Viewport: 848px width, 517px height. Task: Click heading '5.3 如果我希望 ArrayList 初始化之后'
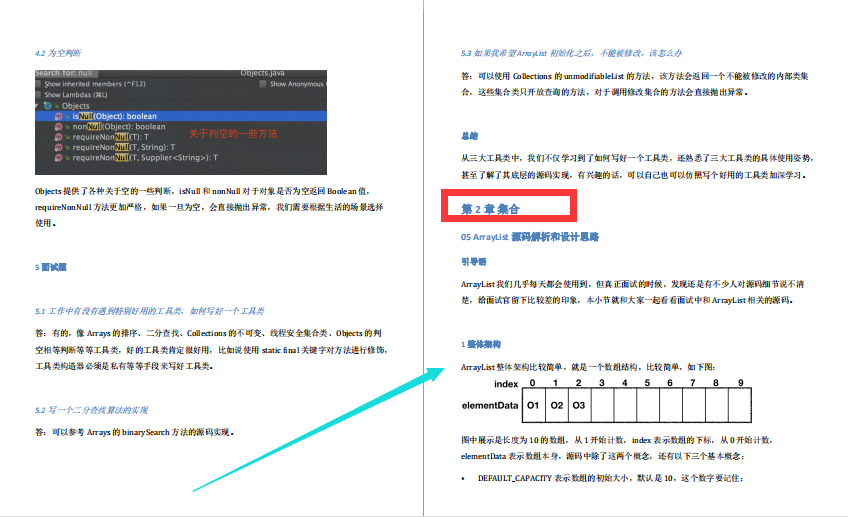571,53
